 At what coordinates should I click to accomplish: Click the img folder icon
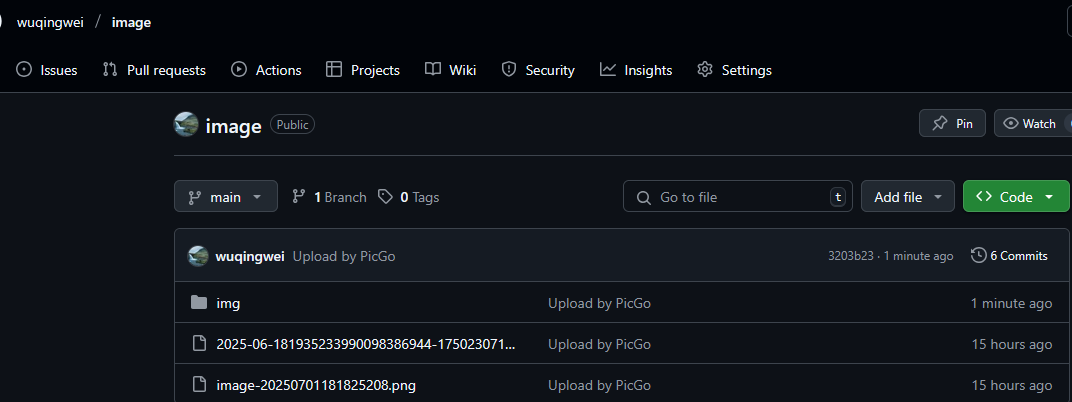[199, 302]
